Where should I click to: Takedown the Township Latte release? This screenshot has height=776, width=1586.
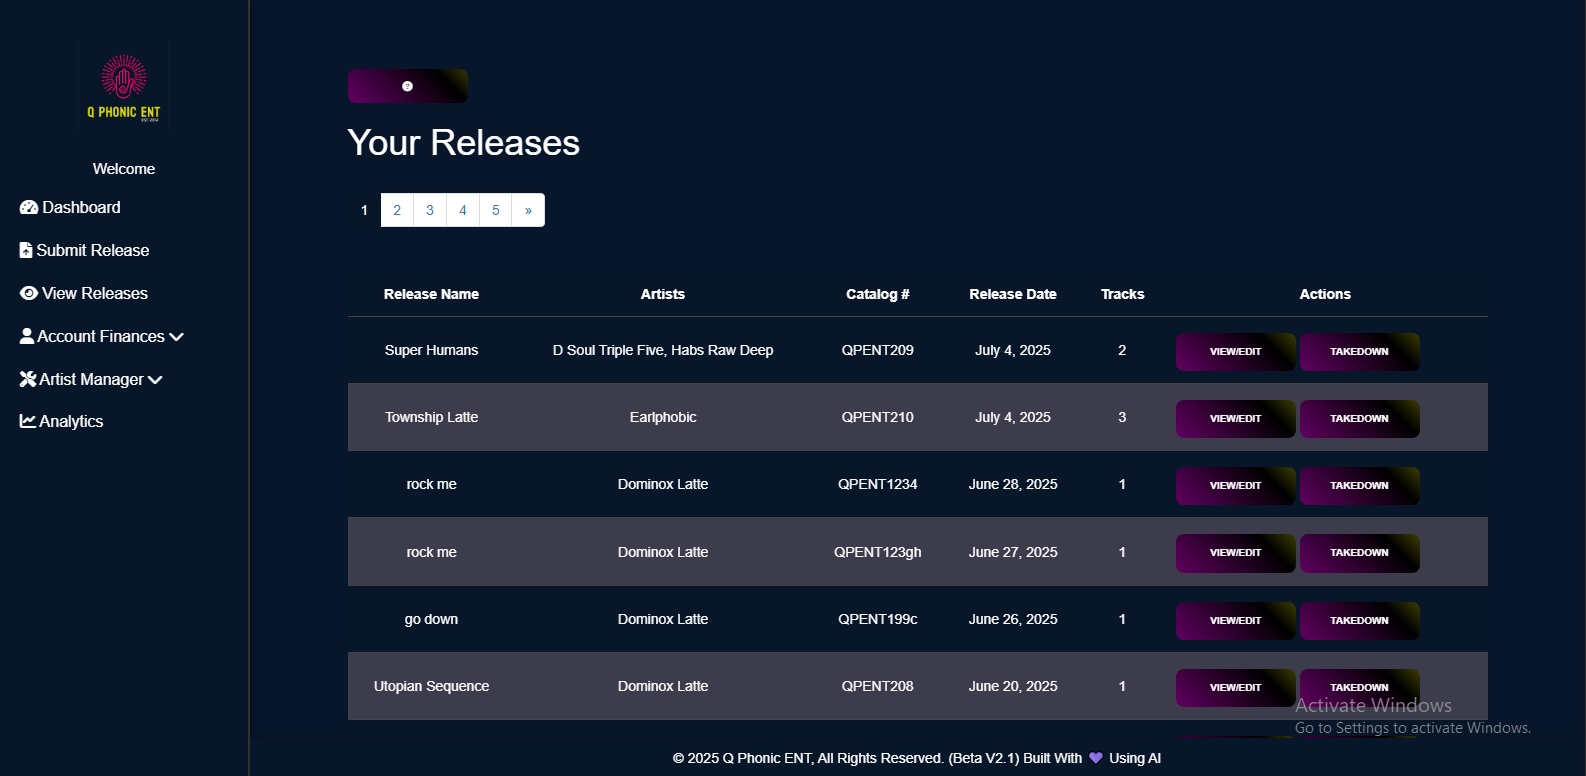pyautogui.click(x=1359, y=419)
